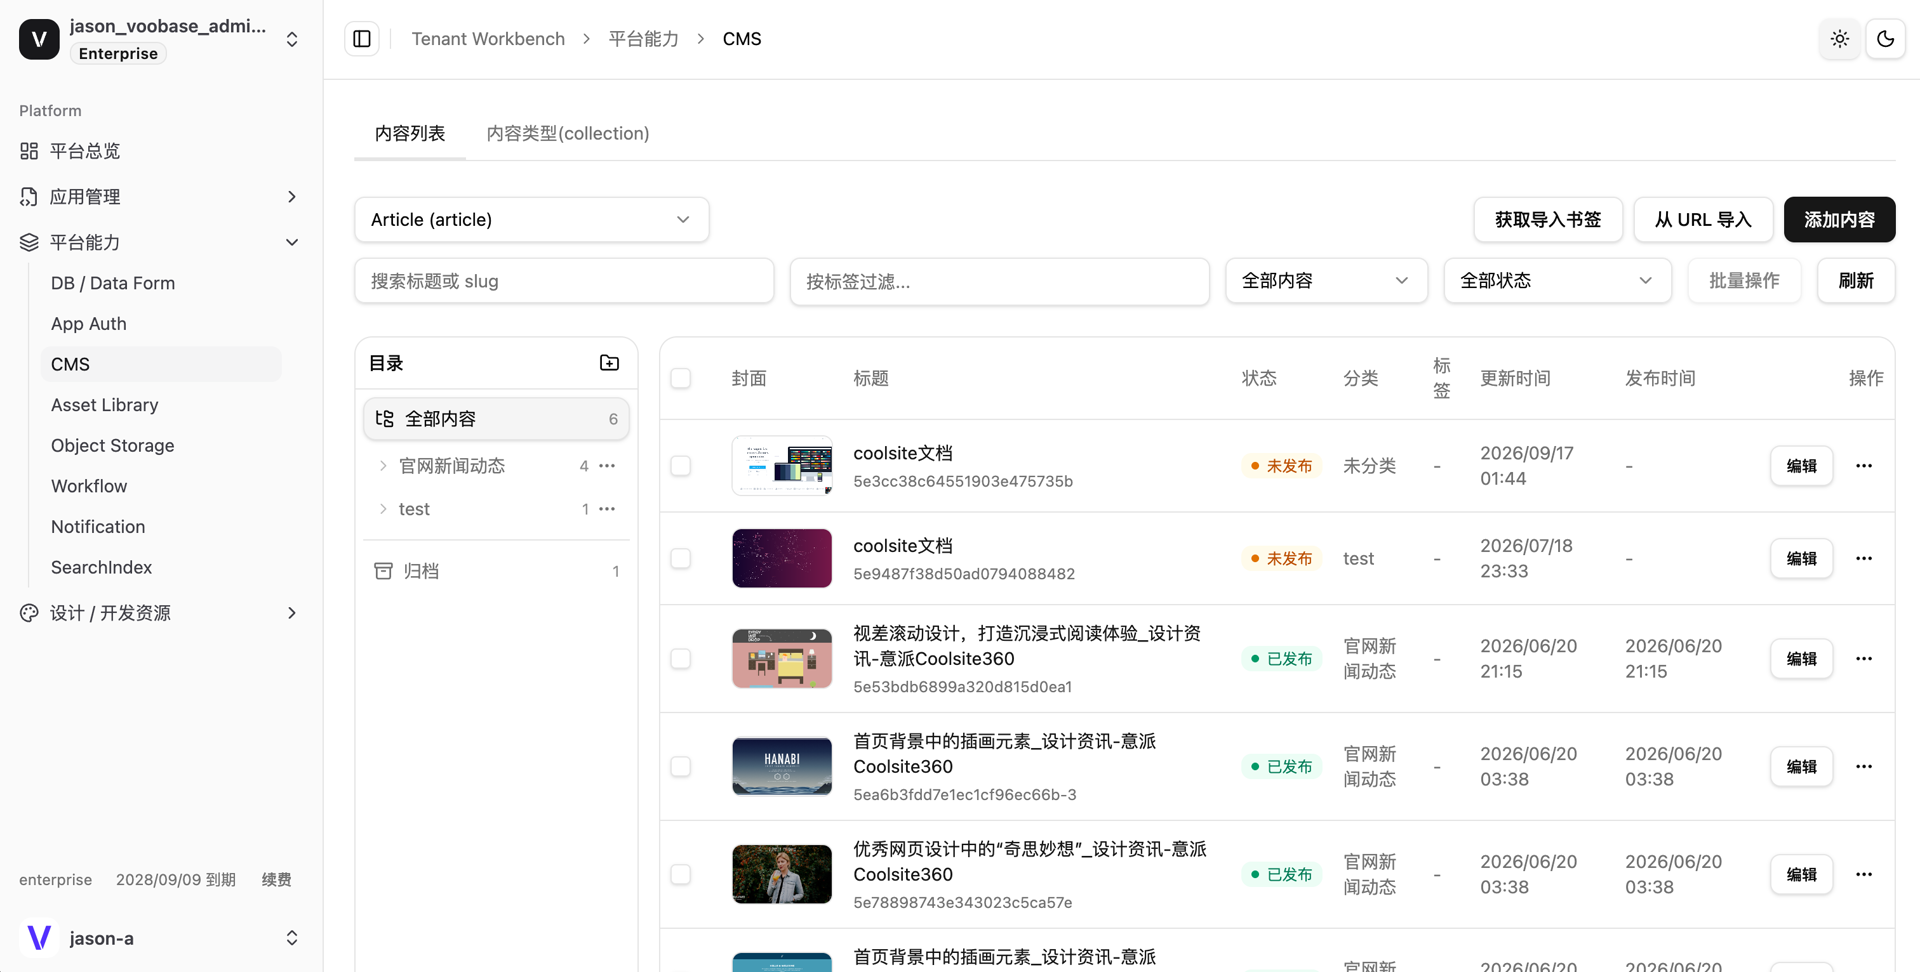This screenshot has height=972, width=1920.
Task: Click the 刷新 button
Action: click(x=1856, y=281)
